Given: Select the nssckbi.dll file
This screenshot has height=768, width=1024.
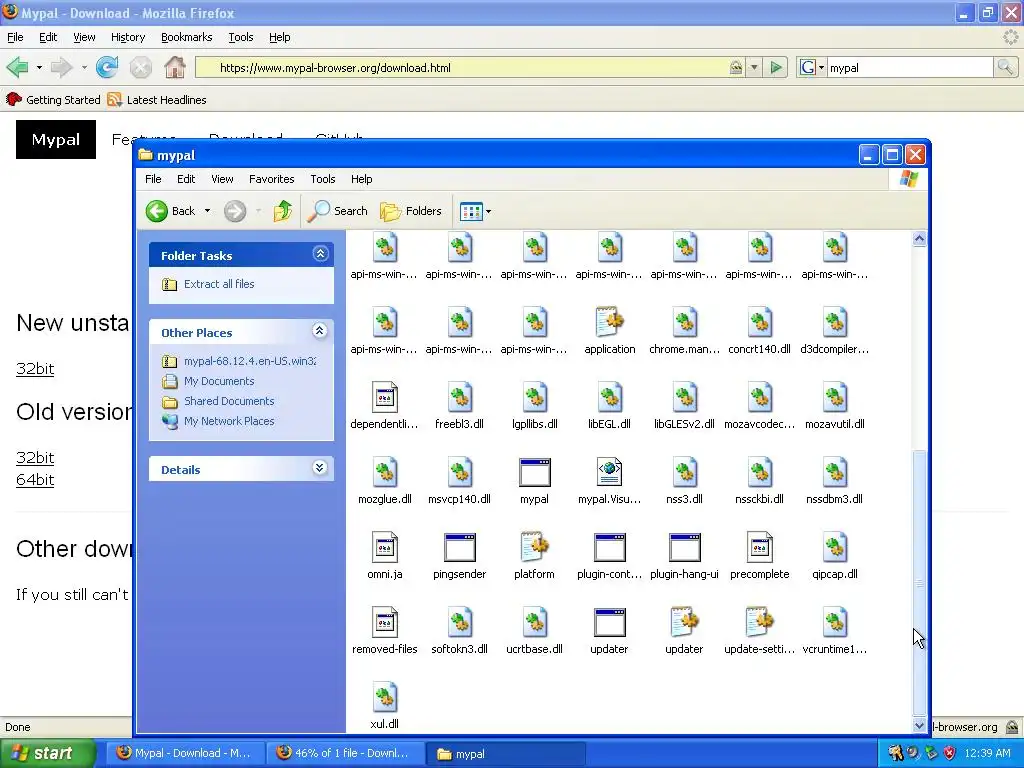Looking at the screenshot, I should click(x=760, y=481).
